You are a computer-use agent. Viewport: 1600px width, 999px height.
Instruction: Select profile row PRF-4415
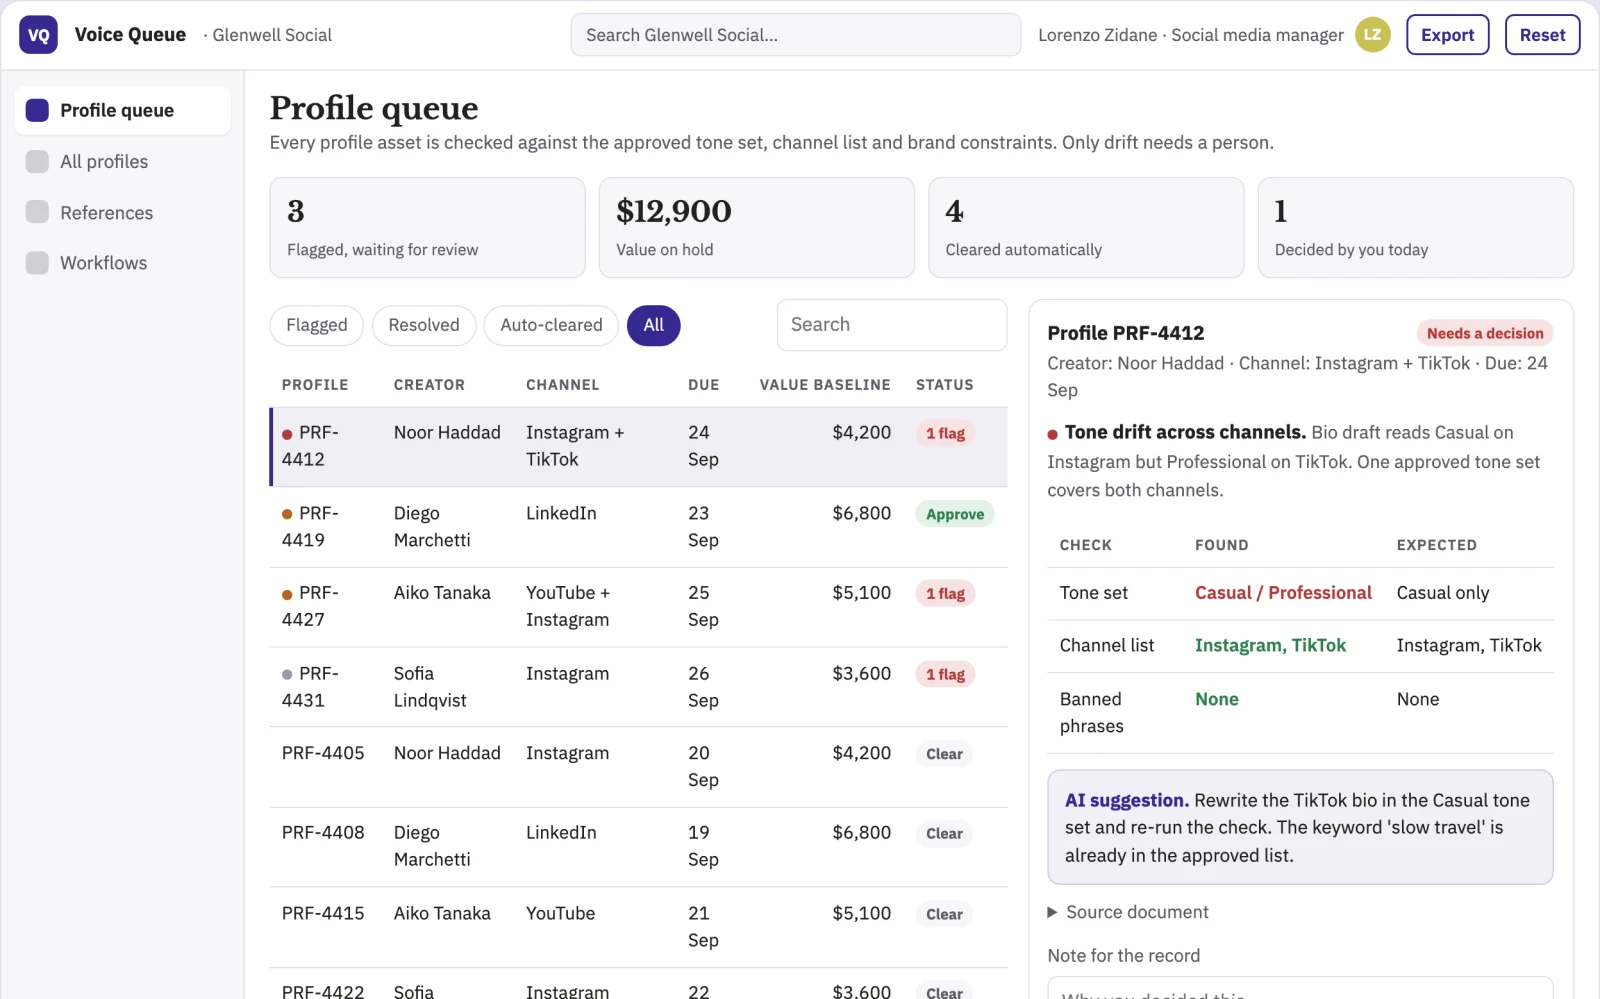point(638,927)
